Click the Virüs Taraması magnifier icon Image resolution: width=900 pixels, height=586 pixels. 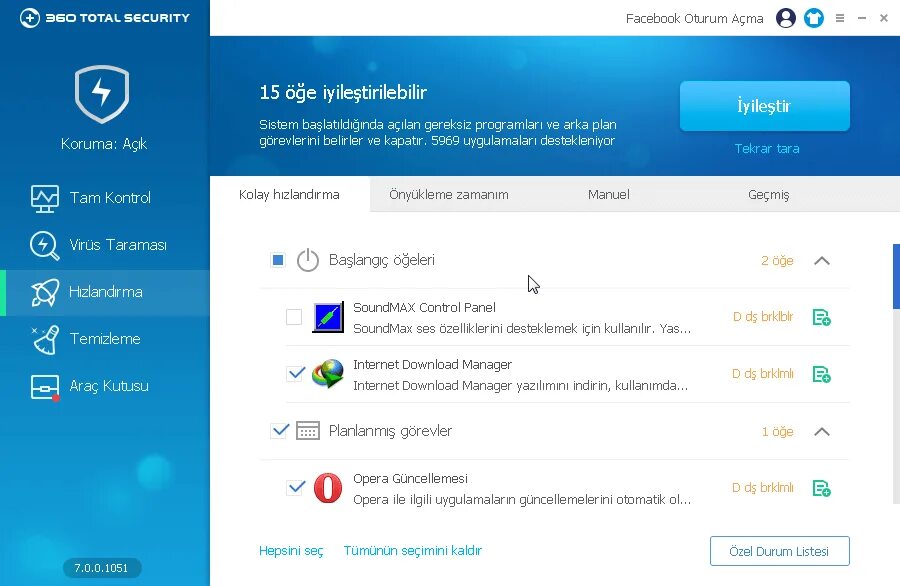pyautogui.click(x=45, y=245)
